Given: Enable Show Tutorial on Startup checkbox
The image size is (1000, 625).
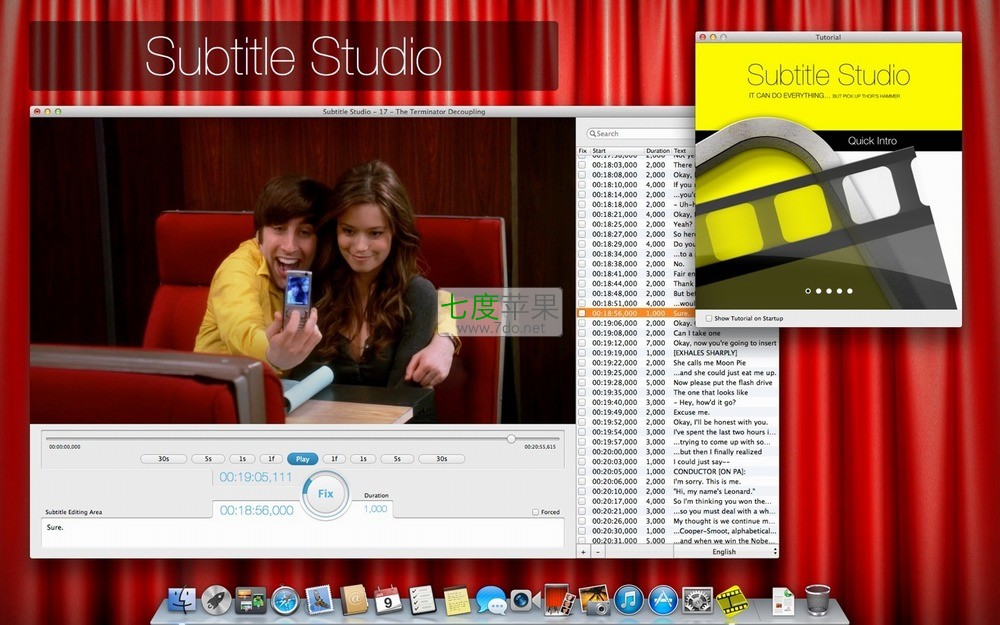Looking at the screenshot, I should click(709, 318).
